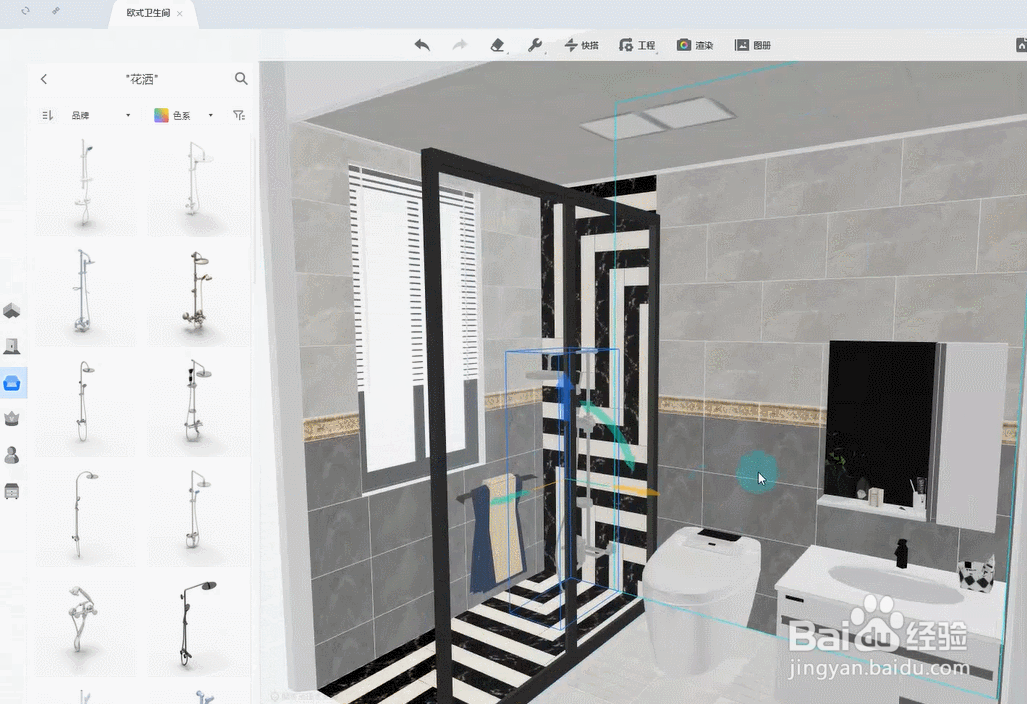Image resolution: width=1027 pixels, height=704 pixels.
Task: Click the orange axis arrow gizmo
Action: (x=637, y=491)
